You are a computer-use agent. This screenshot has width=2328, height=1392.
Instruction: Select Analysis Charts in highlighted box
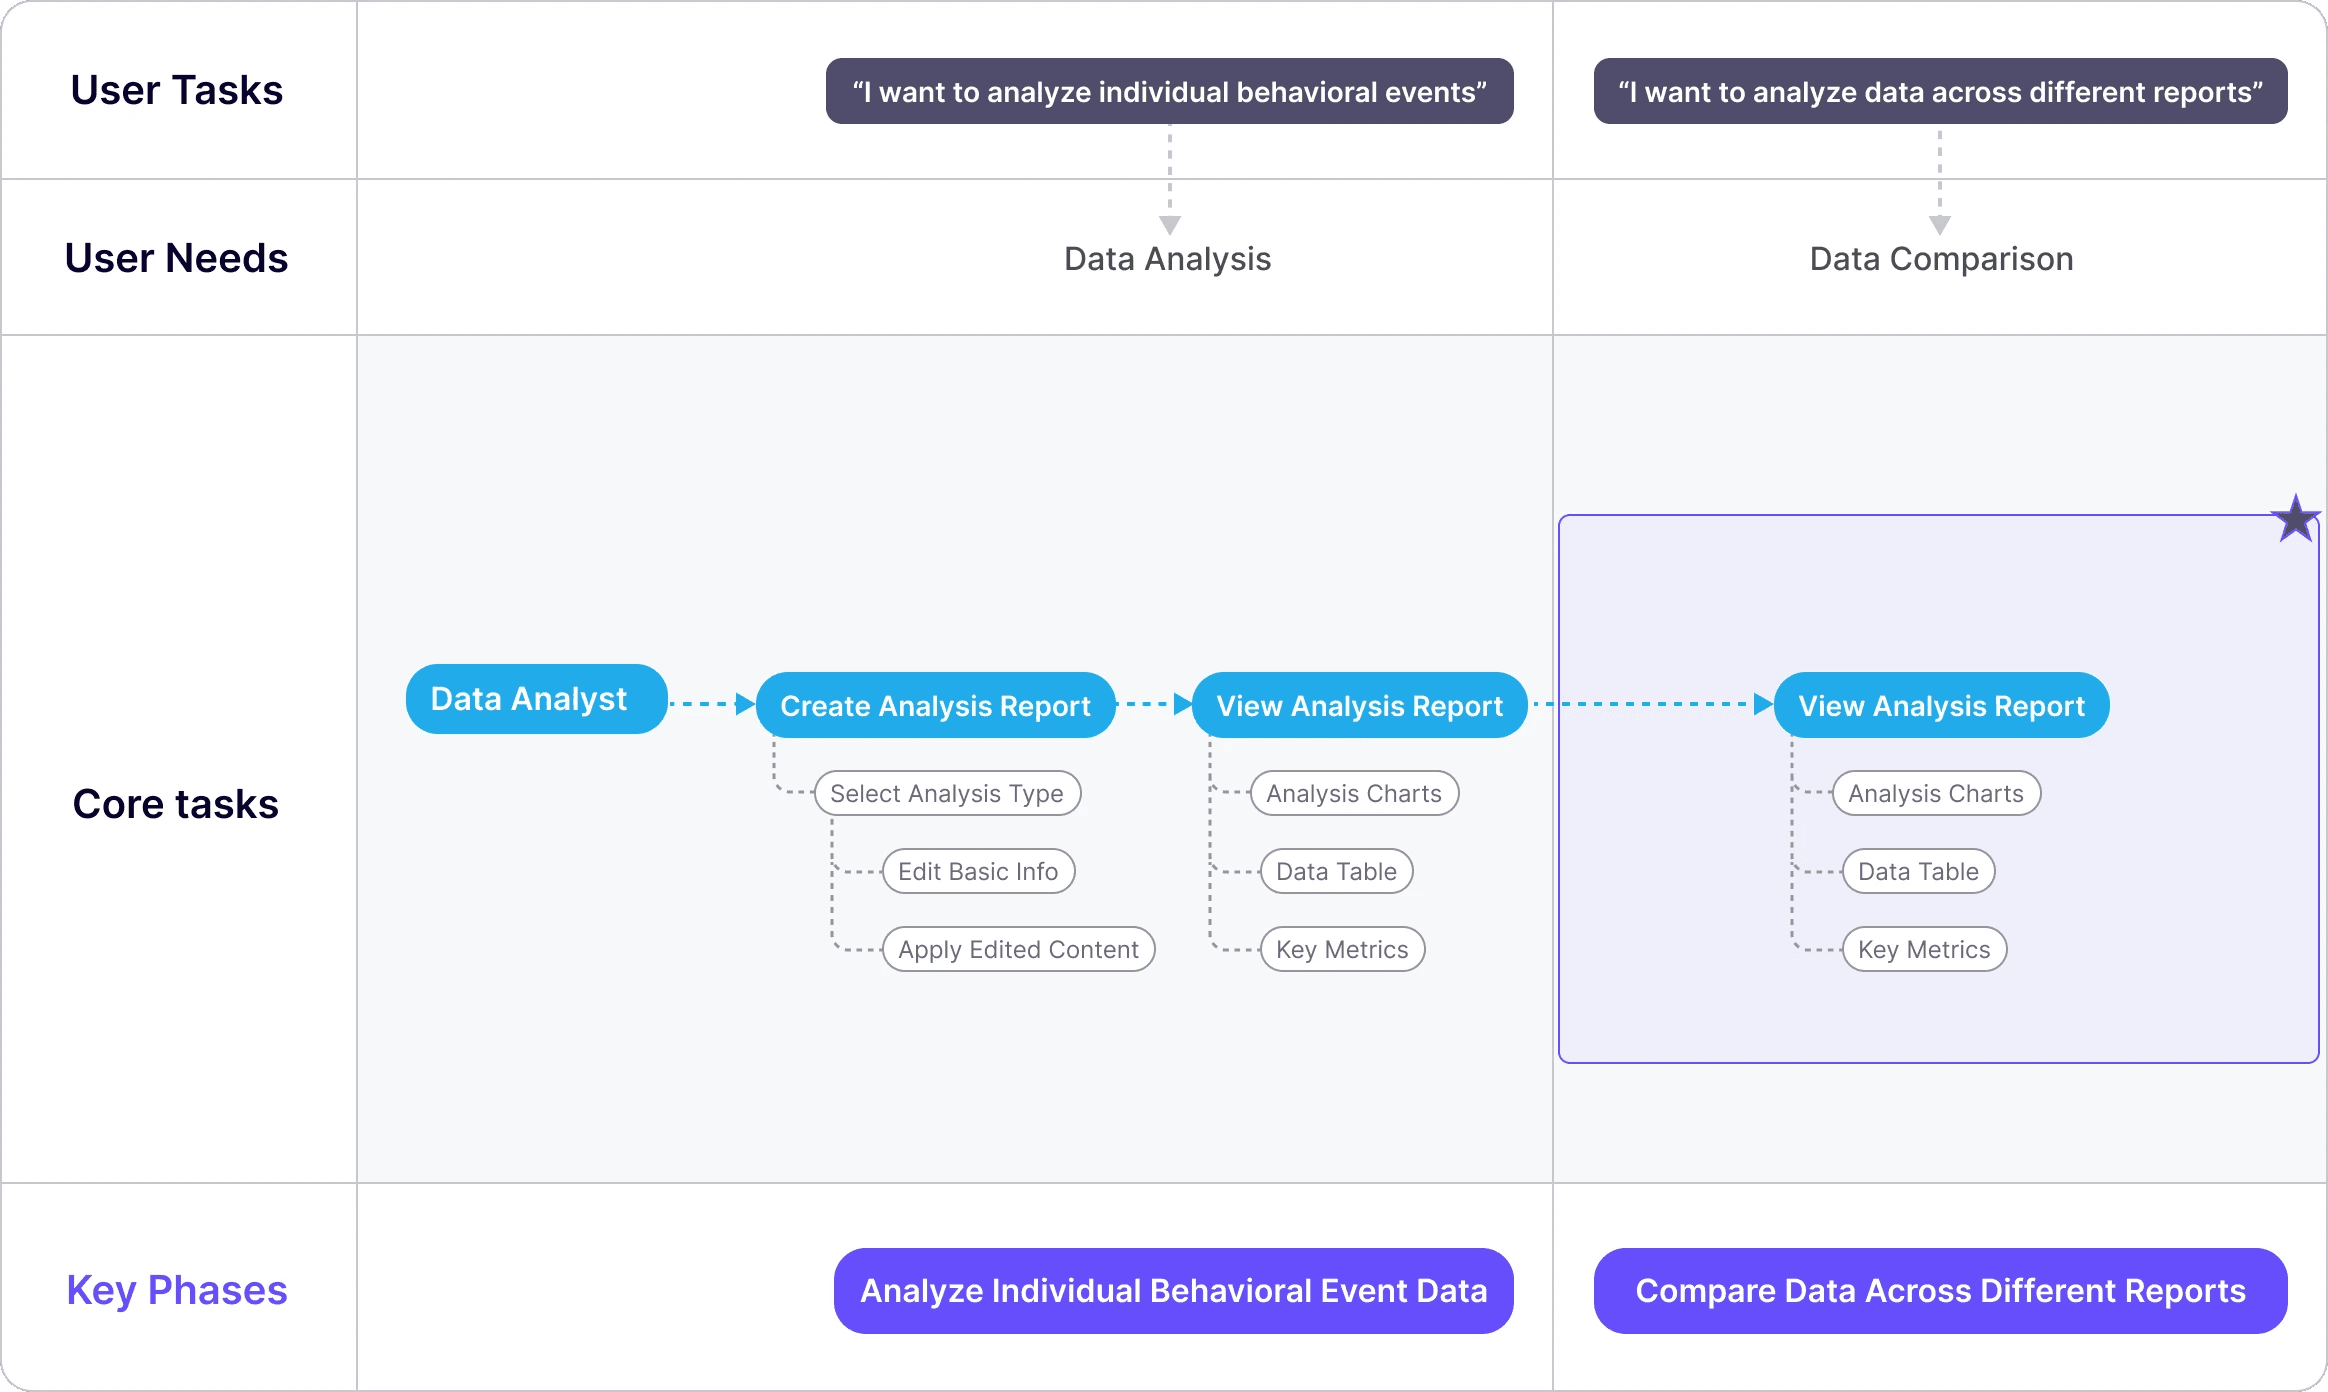[x=1936, y=793]
